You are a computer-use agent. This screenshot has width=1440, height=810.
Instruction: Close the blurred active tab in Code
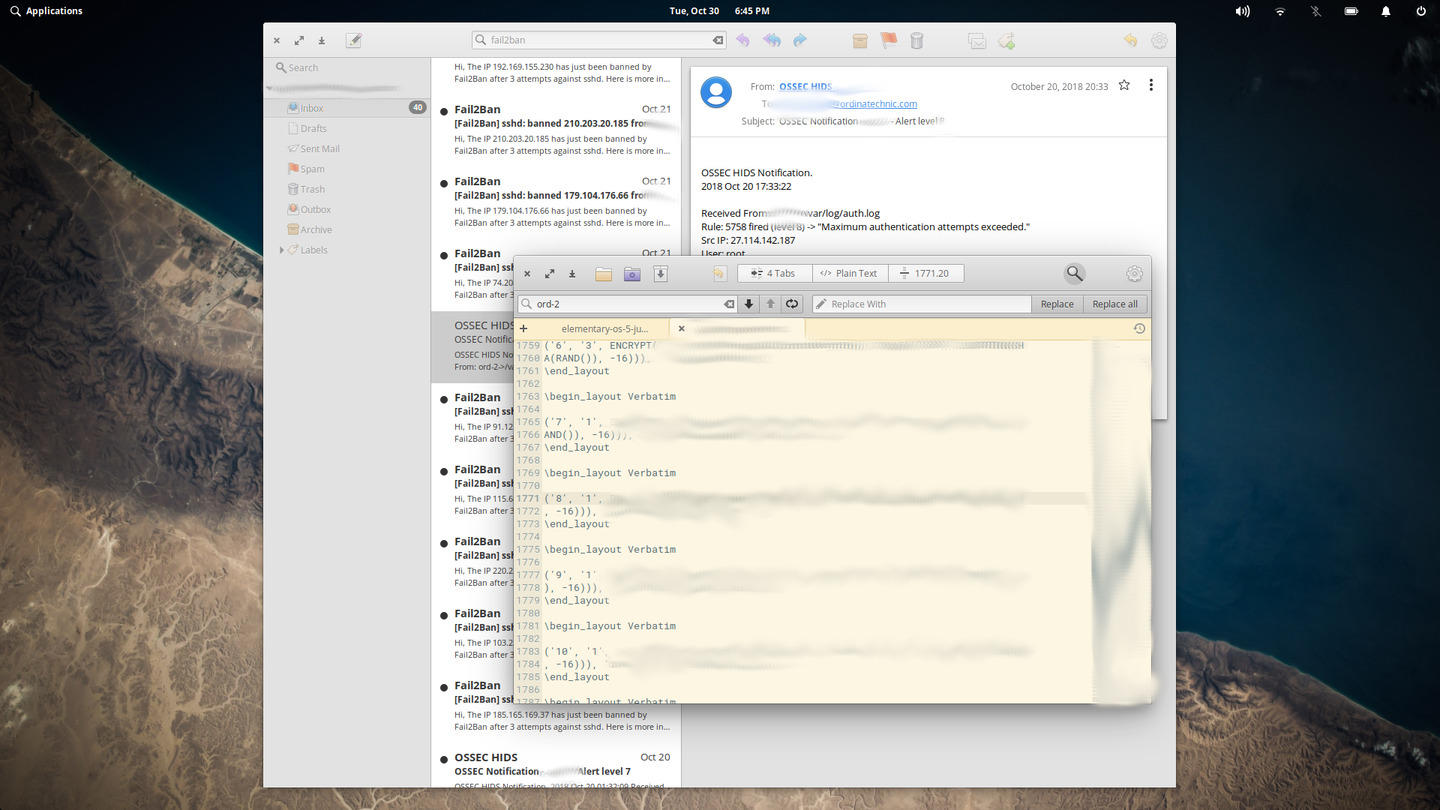tap(681, 328)
